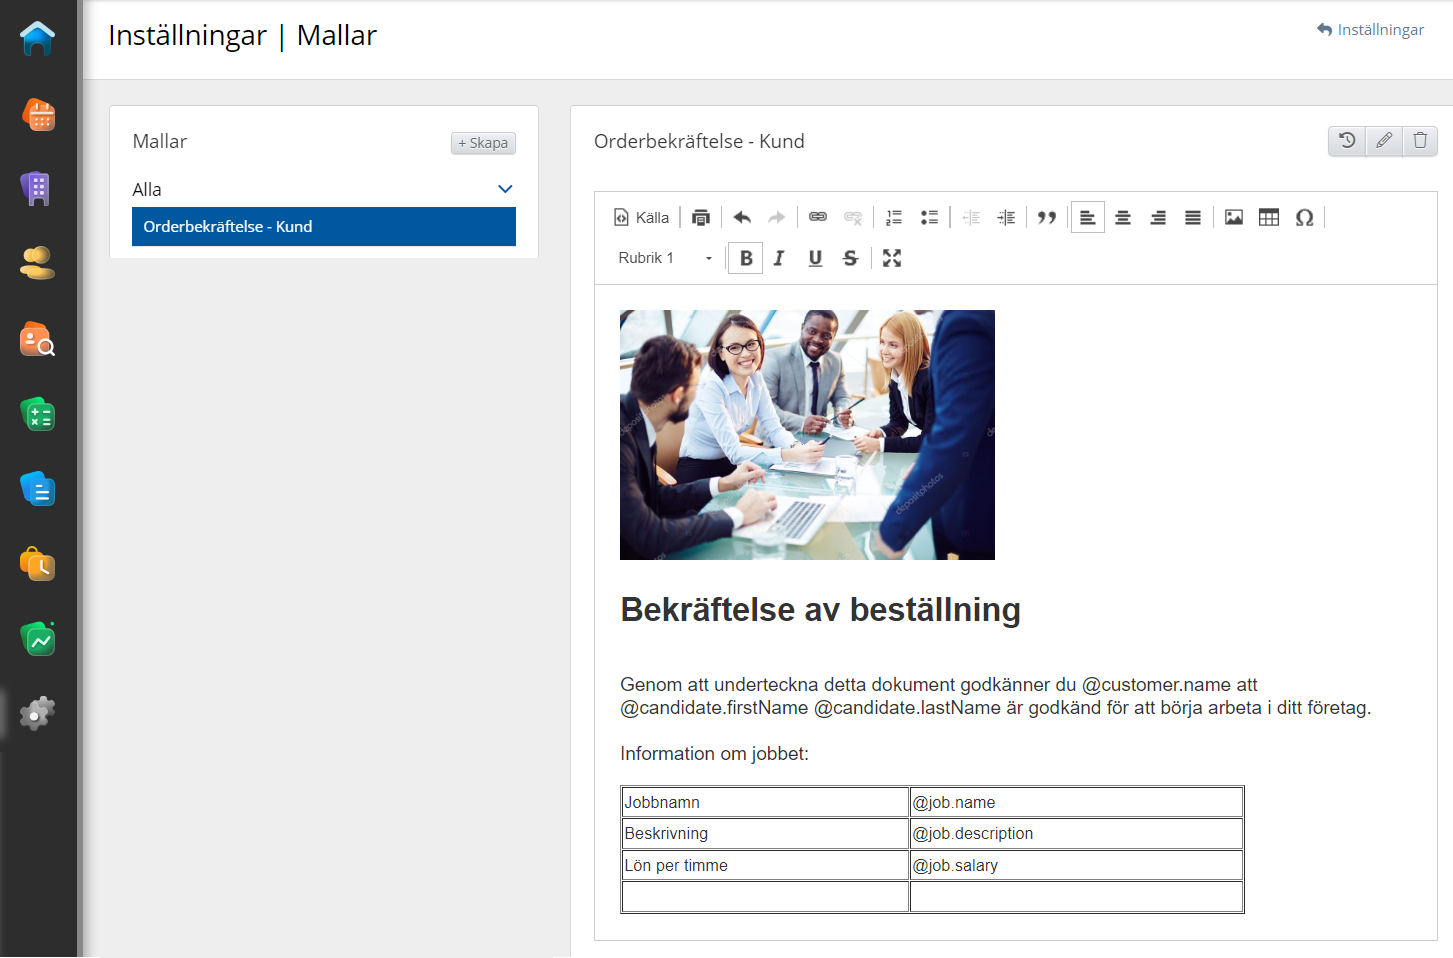Insert a table using the table icon

pos(1269,217)
